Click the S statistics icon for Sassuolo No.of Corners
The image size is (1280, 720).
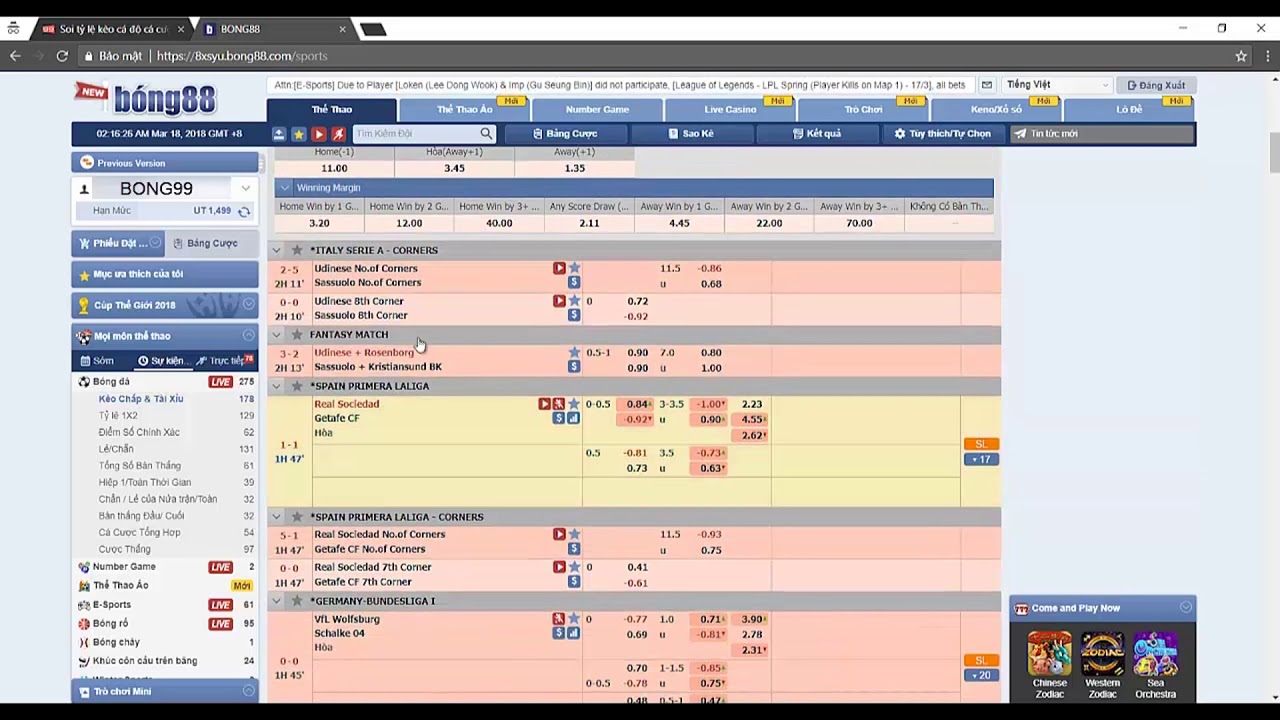point(573,283)
